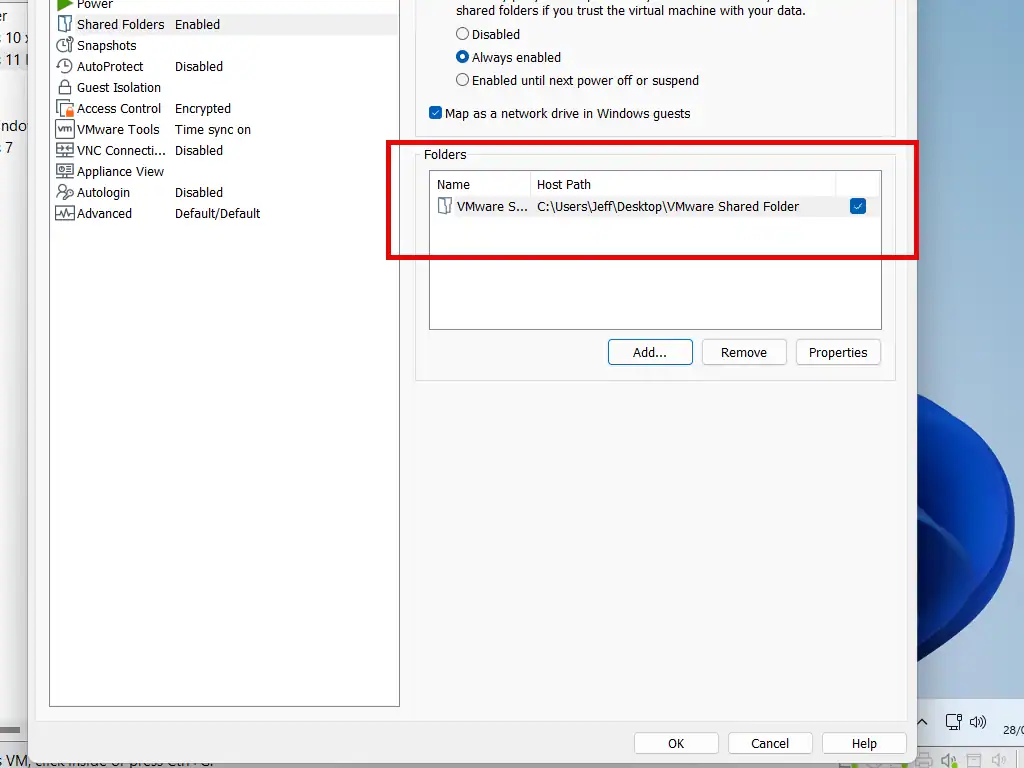Click the shared folder icon in Folders list
This screenshot has height=768, width=1024.
pos(445,206)
